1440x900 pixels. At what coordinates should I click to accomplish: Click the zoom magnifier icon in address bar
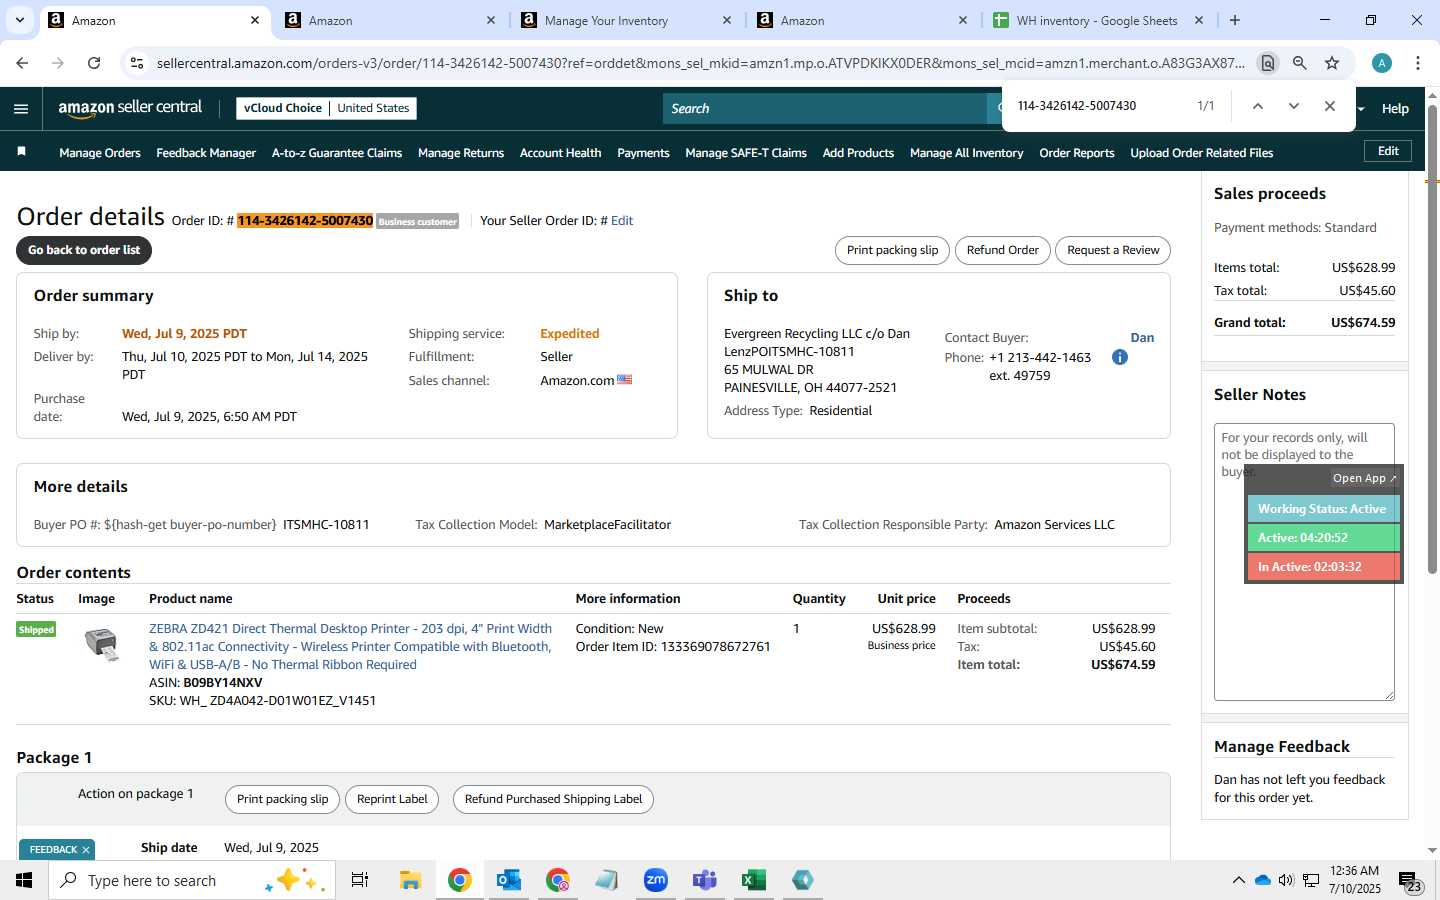click(x=1300, y=63)
